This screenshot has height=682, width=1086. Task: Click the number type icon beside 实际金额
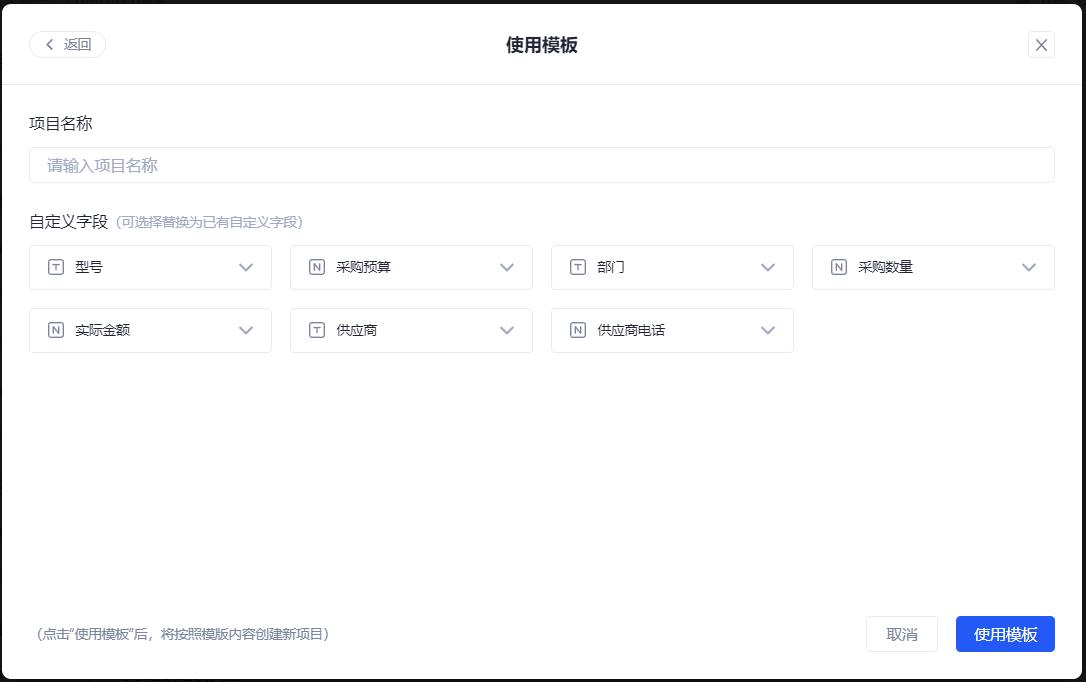(x=55, y=330)
